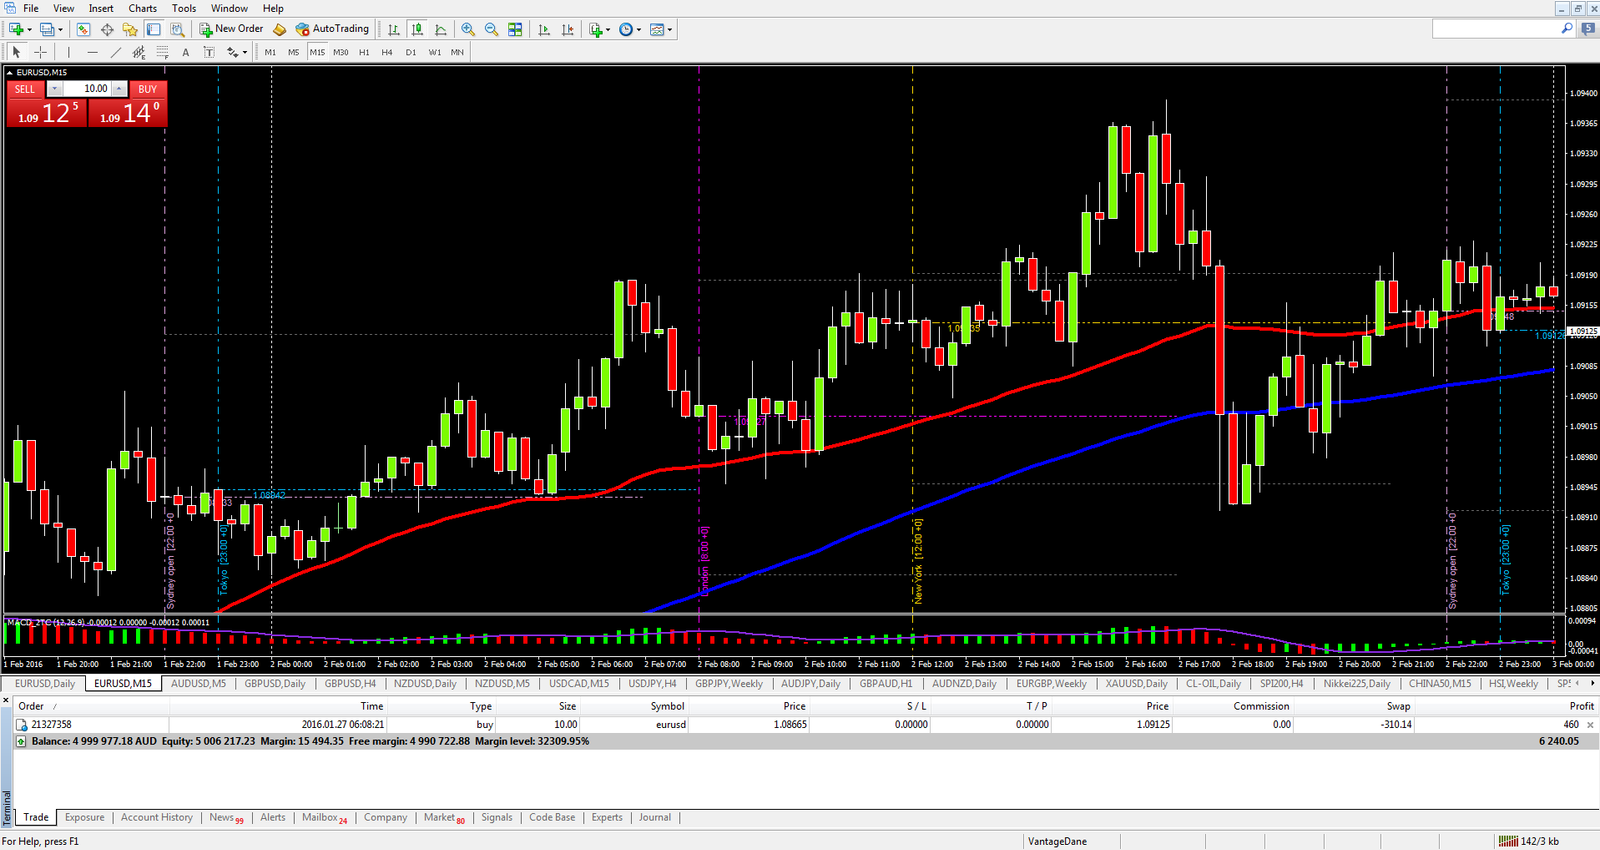Select the Draw Trendline tool
1600x850 pixels.
[116, 52]
